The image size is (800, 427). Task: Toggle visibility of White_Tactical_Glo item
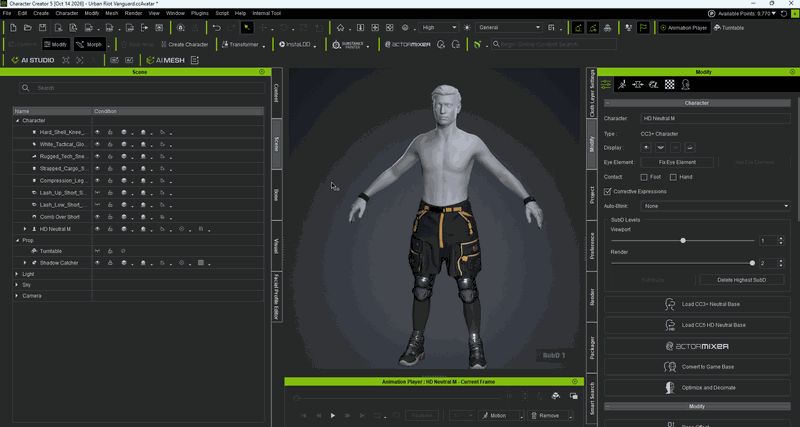click(97, 144)
